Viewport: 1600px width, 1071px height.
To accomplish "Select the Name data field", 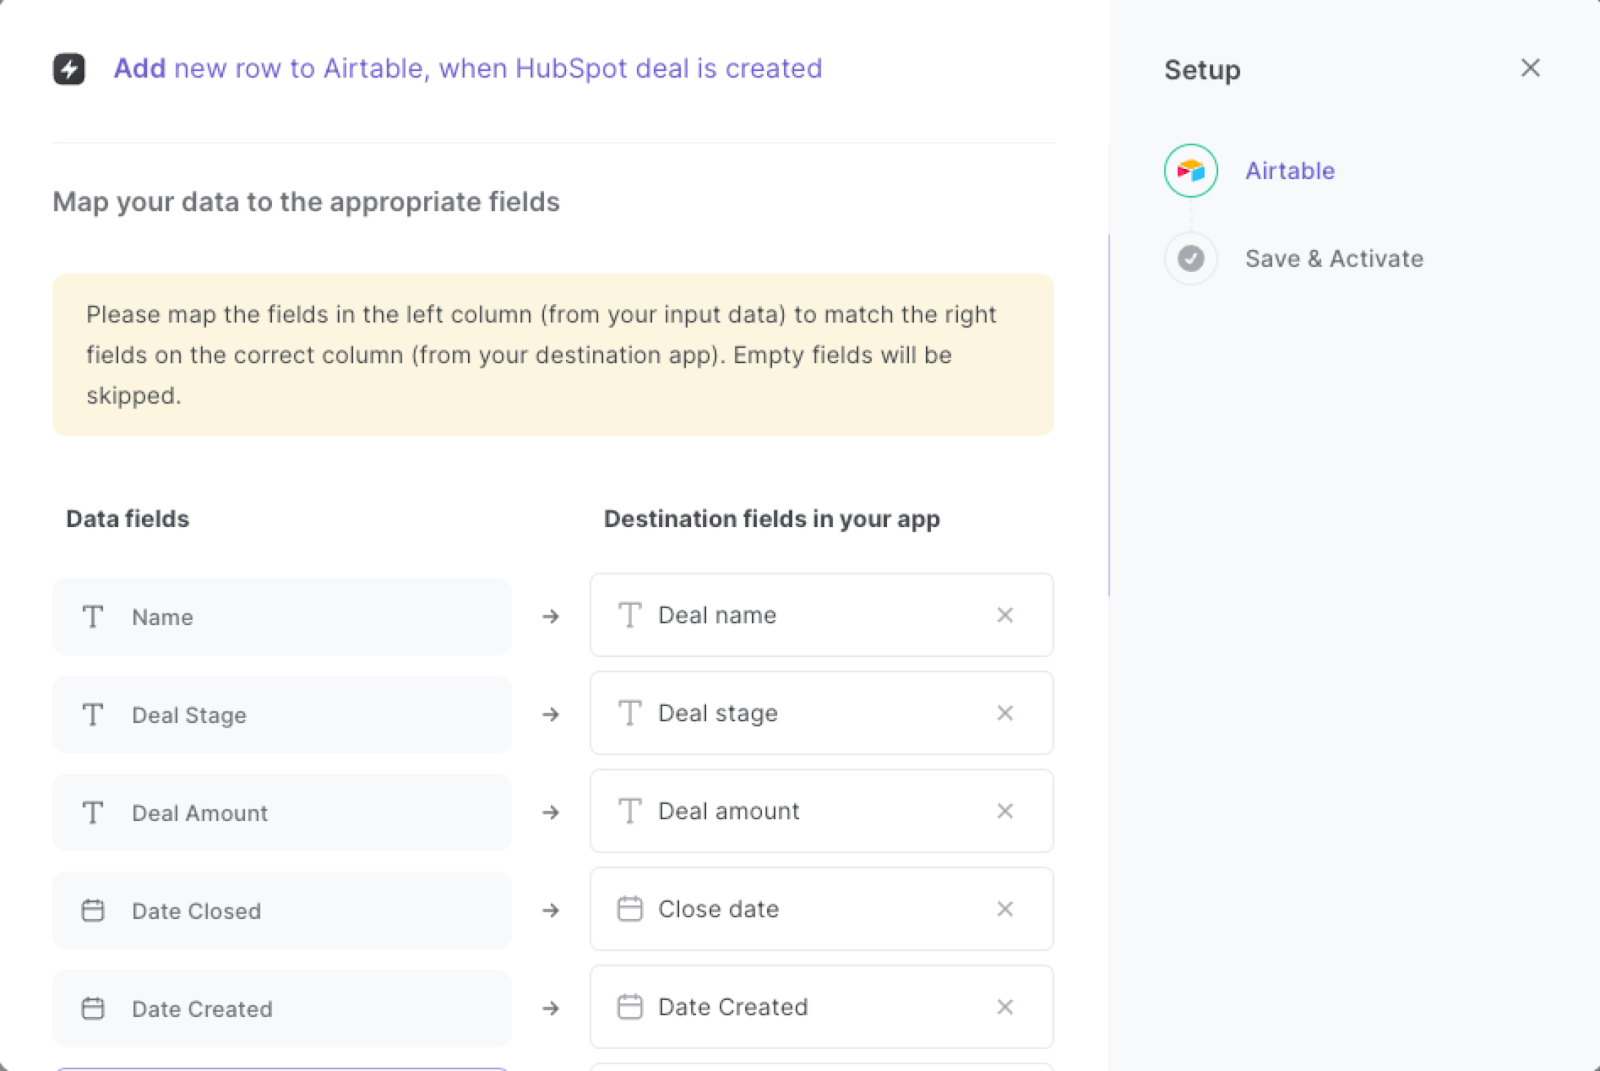I will (x=282, y=617).
